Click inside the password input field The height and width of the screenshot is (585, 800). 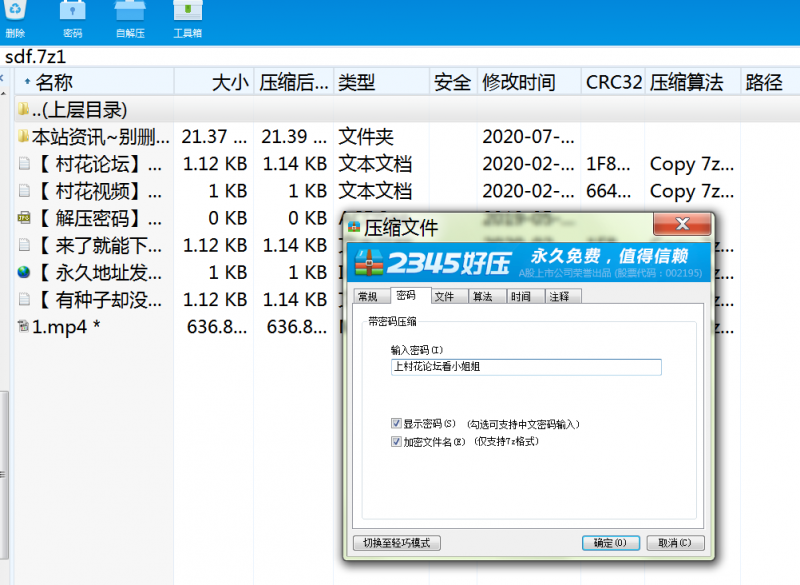point(525,367)
